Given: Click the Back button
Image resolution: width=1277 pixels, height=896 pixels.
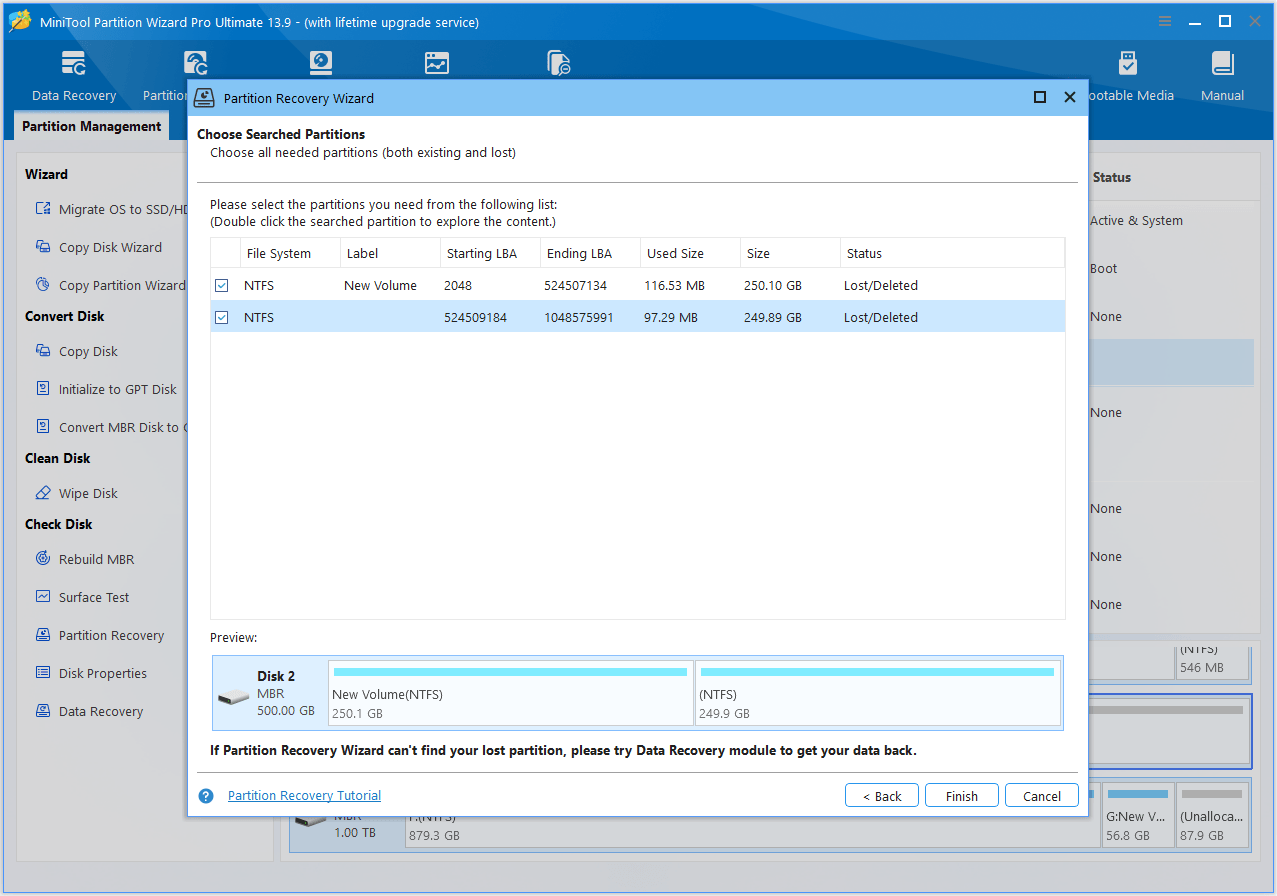Looking at the screenshot, I should click(x=882, y=796).
